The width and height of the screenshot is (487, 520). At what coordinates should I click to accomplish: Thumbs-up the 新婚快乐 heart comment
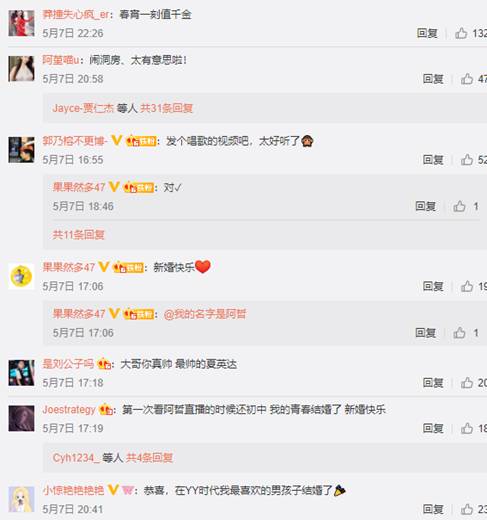[x=467, y=286]
